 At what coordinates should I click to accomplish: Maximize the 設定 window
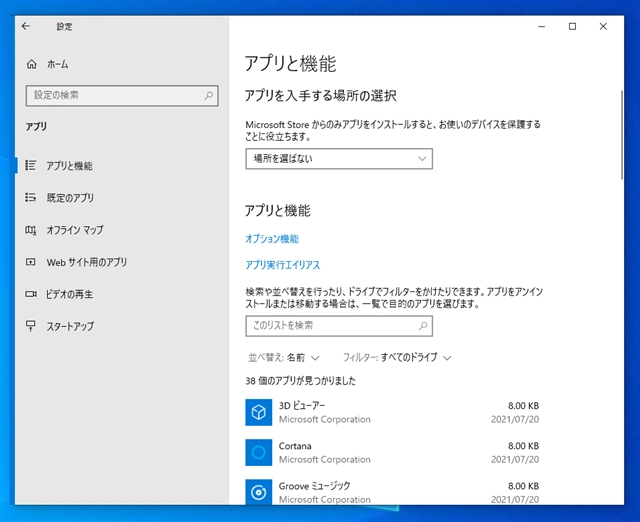(x=572, y=26)
